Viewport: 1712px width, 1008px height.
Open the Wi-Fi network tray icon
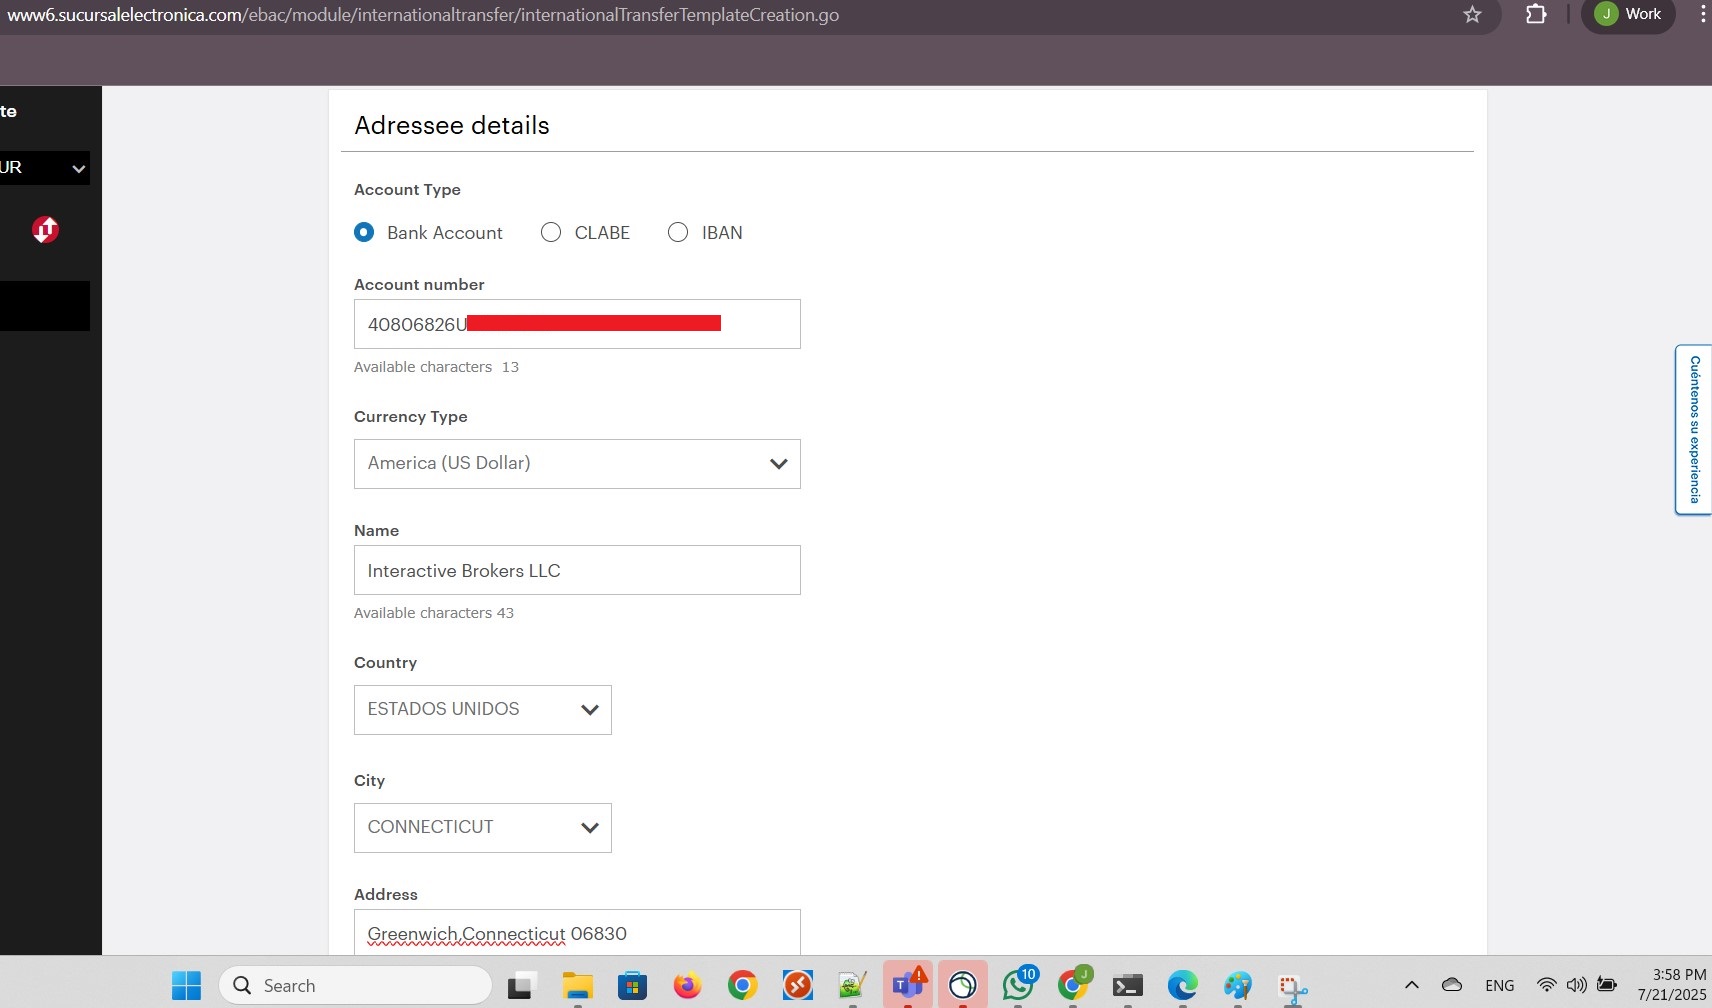tap(1546, 985)
